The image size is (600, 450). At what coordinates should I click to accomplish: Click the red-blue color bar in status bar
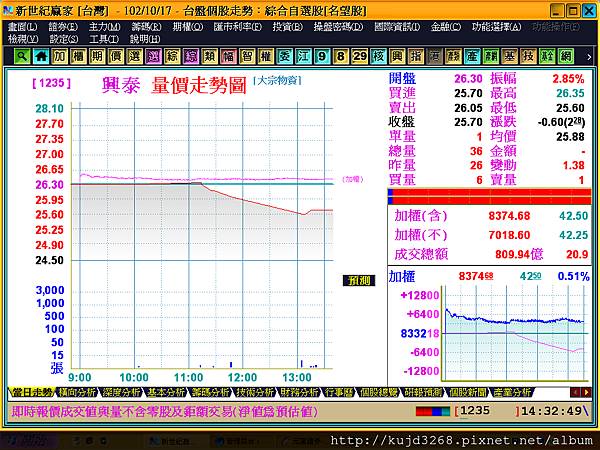pyautogui.click(x=433, y=411)
